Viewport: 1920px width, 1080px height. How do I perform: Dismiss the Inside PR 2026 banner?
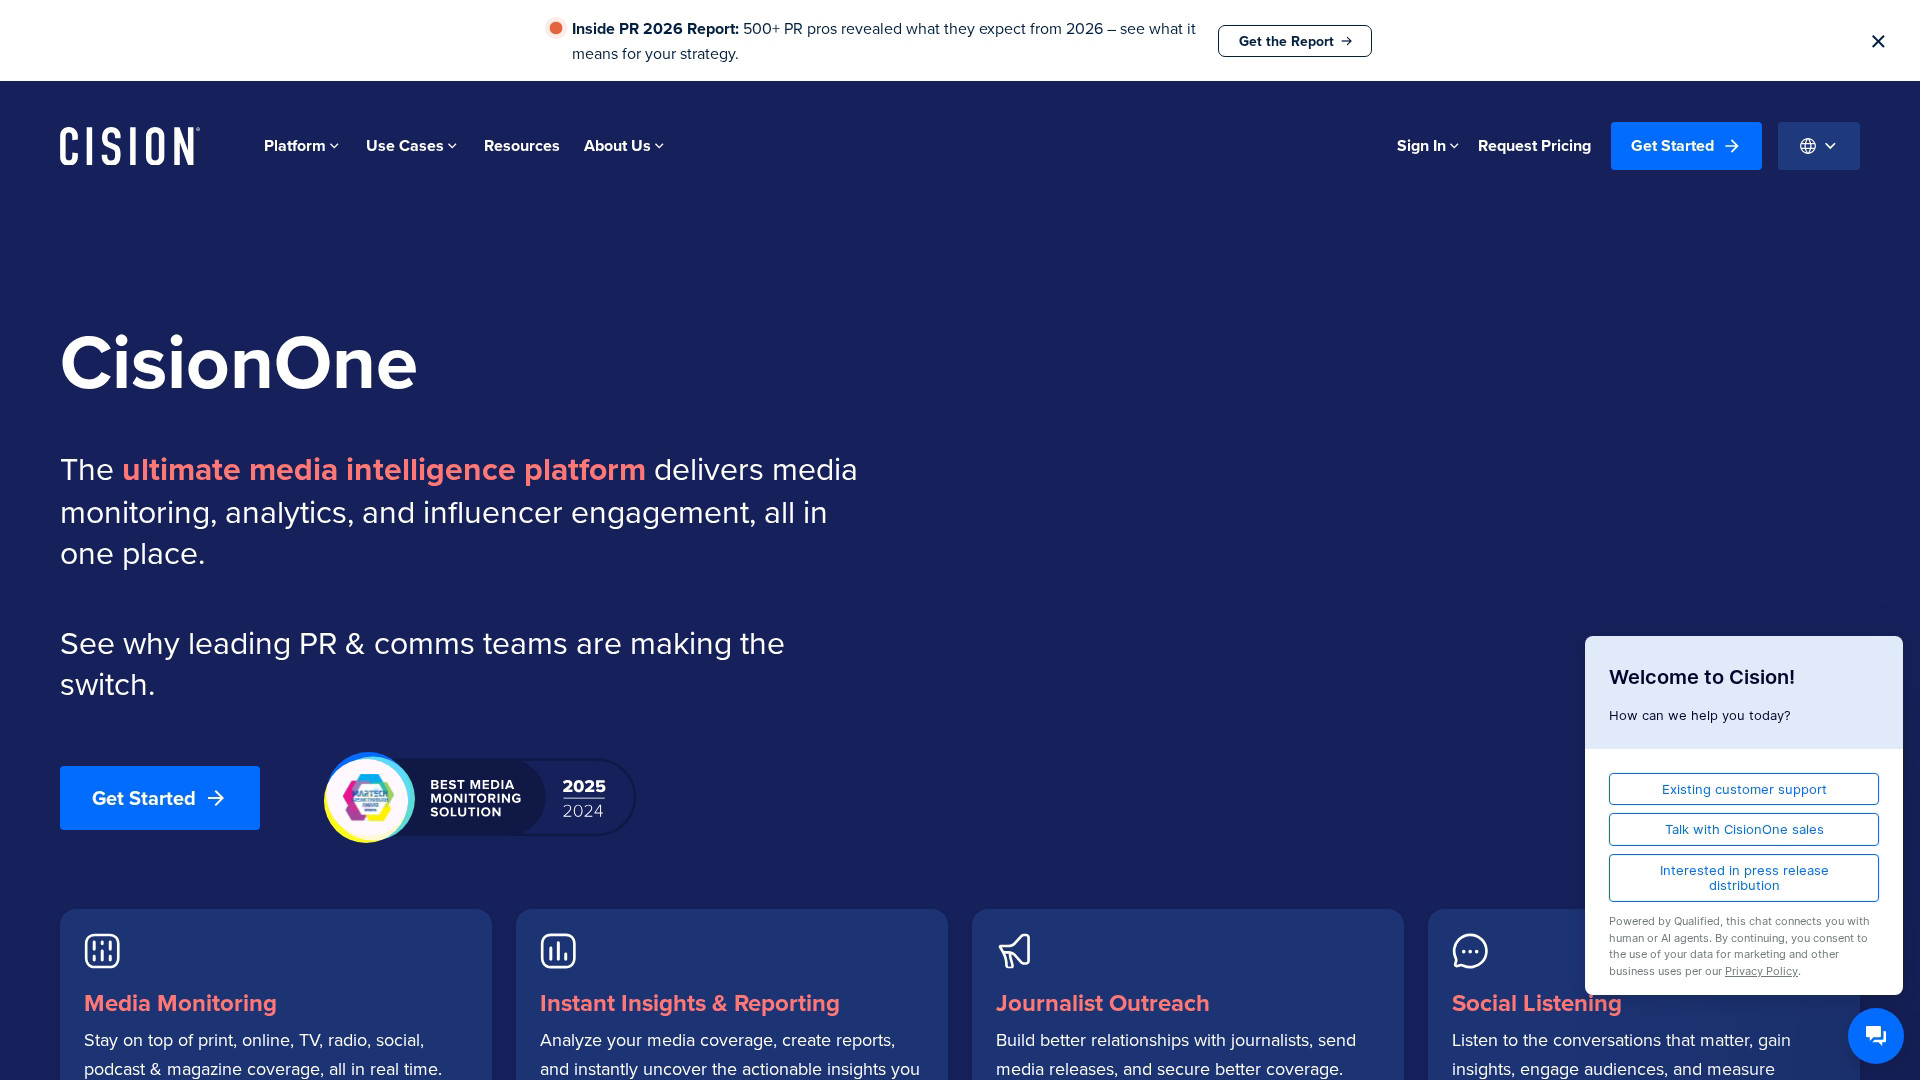[1878, 42]
